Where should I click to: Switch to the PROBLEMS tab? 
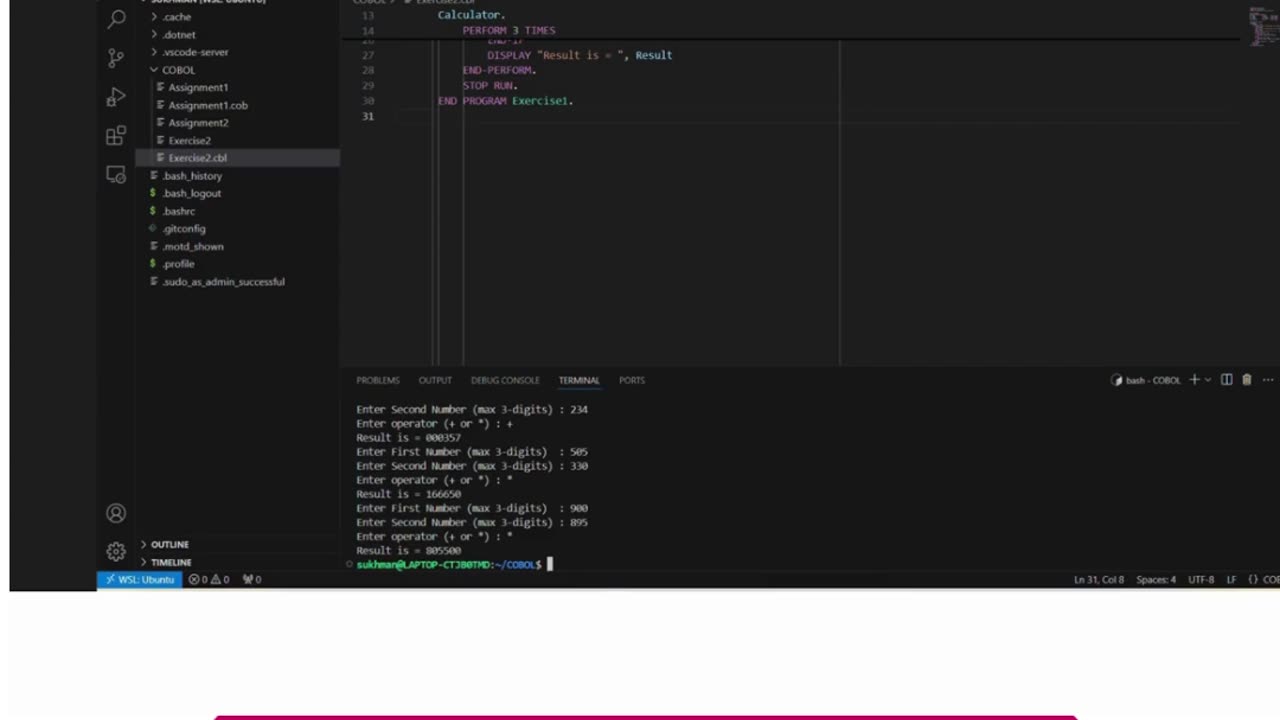[378, 380]
